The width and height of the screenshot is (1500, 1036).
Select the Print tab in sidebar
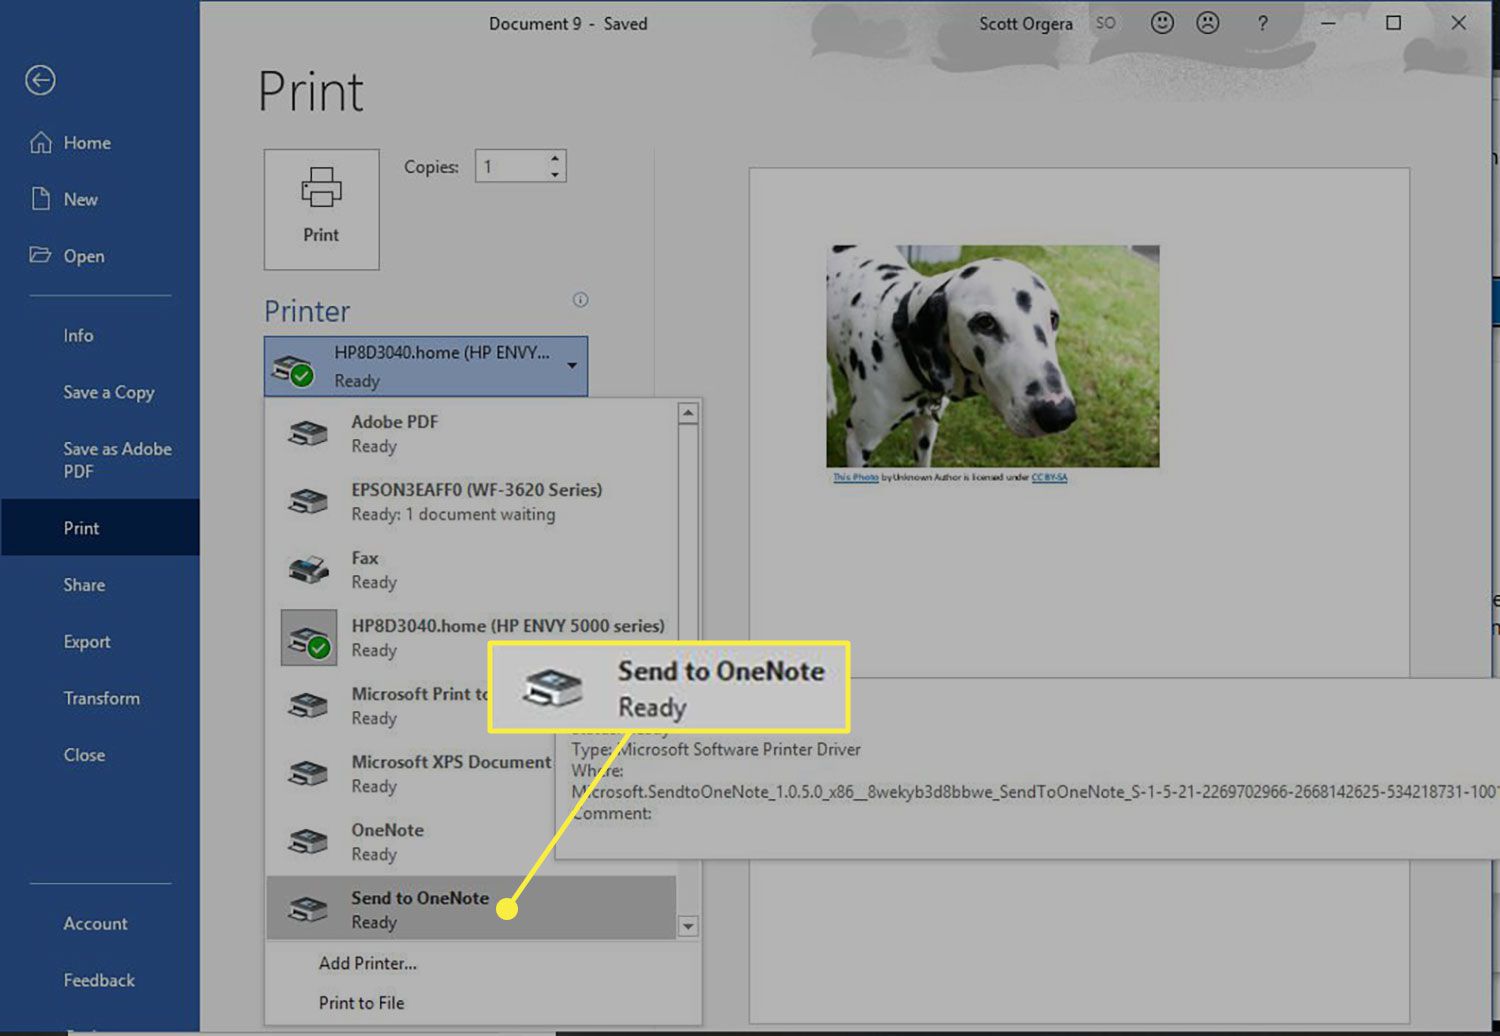coord(100,528)
